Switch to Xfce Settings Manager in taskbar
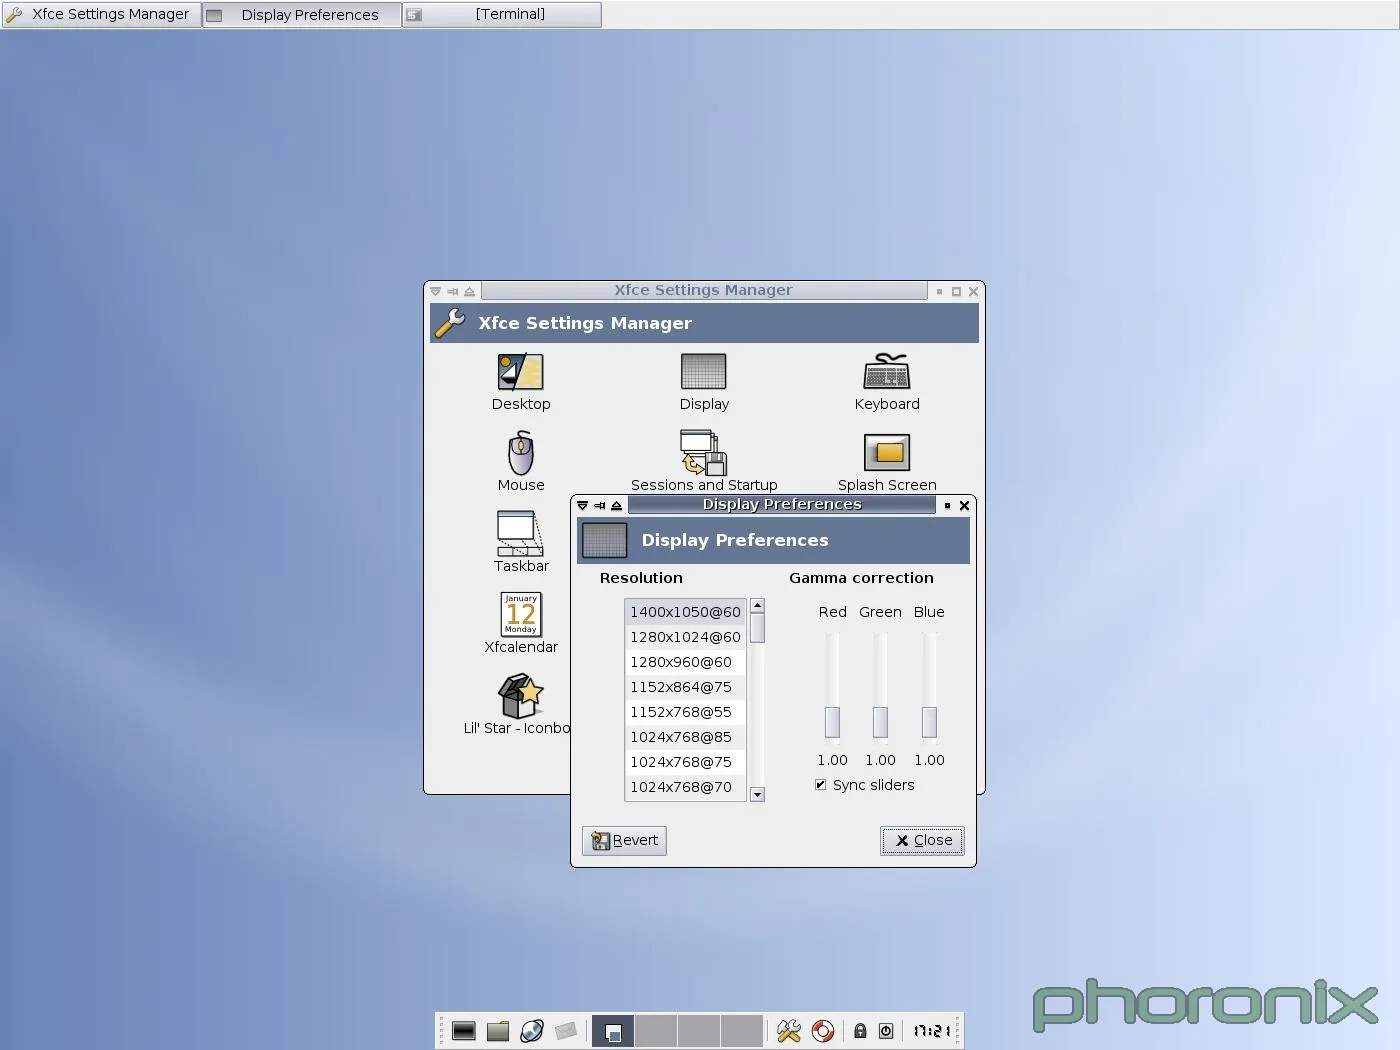This screenshot has height=1050, width=1400. pyautogui.click(x=101, y=14)
